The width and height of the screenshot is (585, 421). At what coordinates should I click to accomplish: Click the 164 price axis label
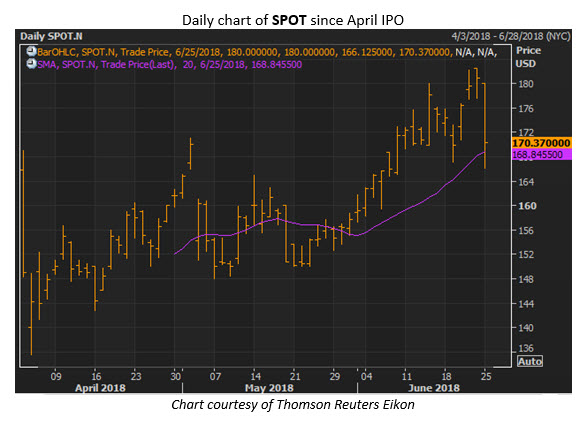526,182
